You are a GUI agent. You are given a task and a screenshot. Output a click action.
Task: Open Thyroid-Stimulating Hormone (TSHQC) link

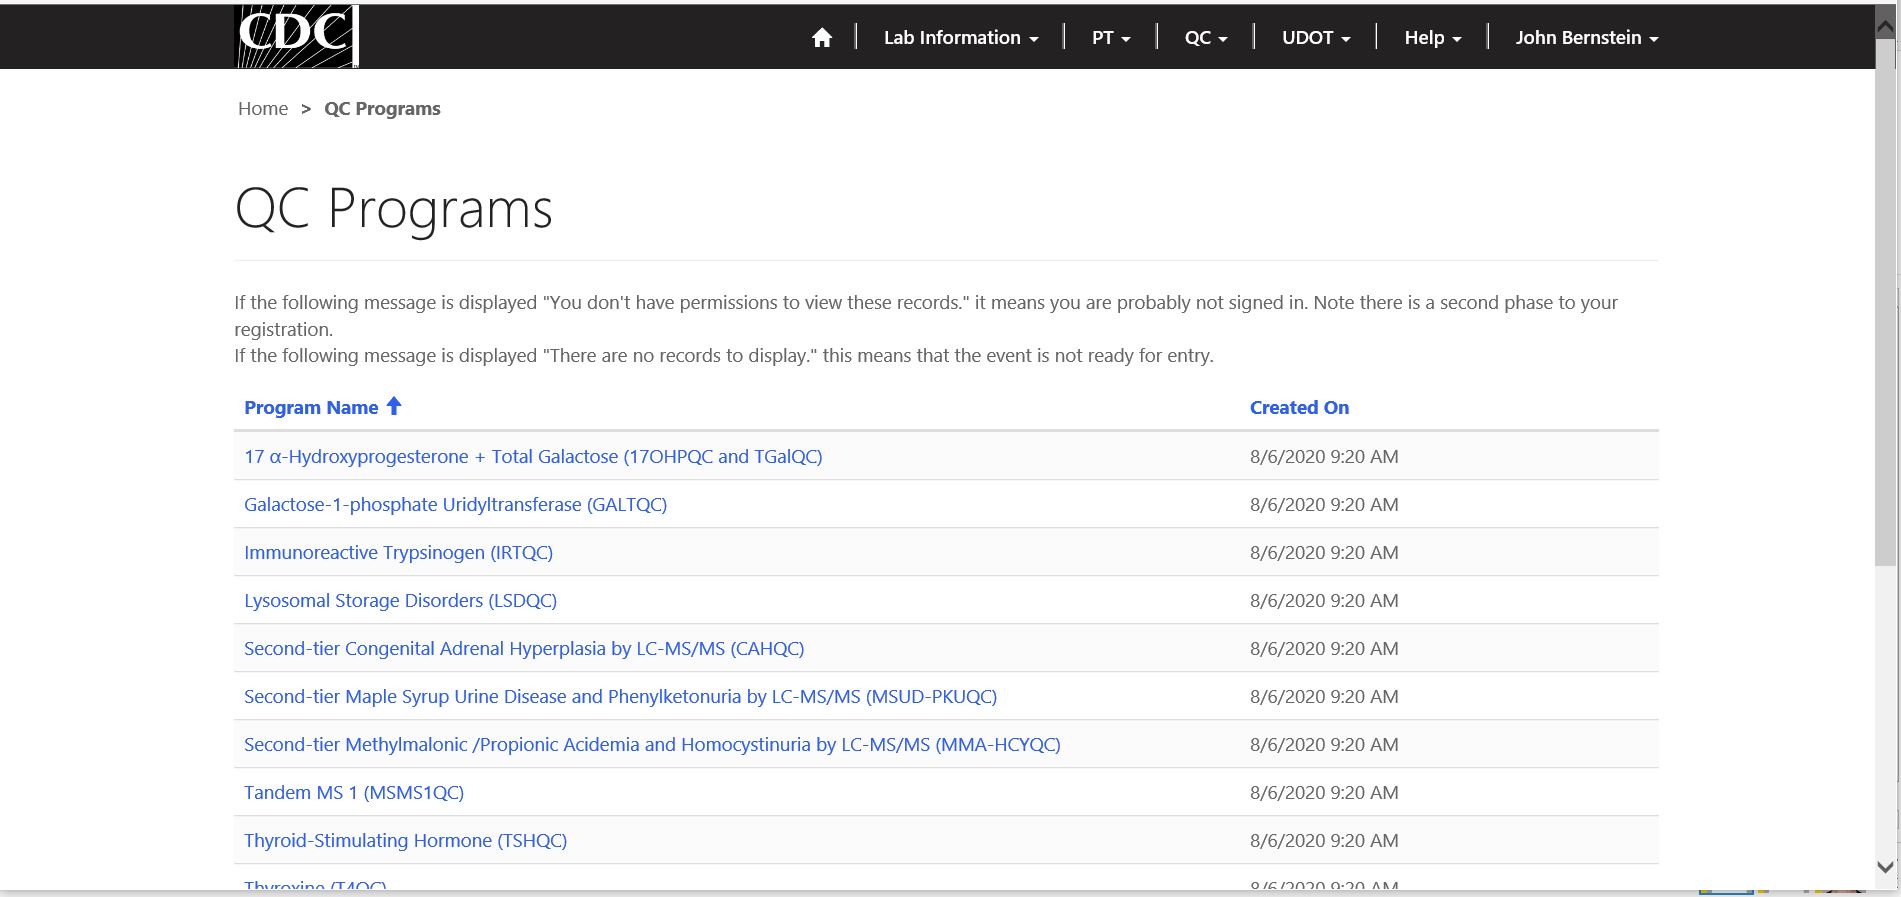click(x=405, y=841)
